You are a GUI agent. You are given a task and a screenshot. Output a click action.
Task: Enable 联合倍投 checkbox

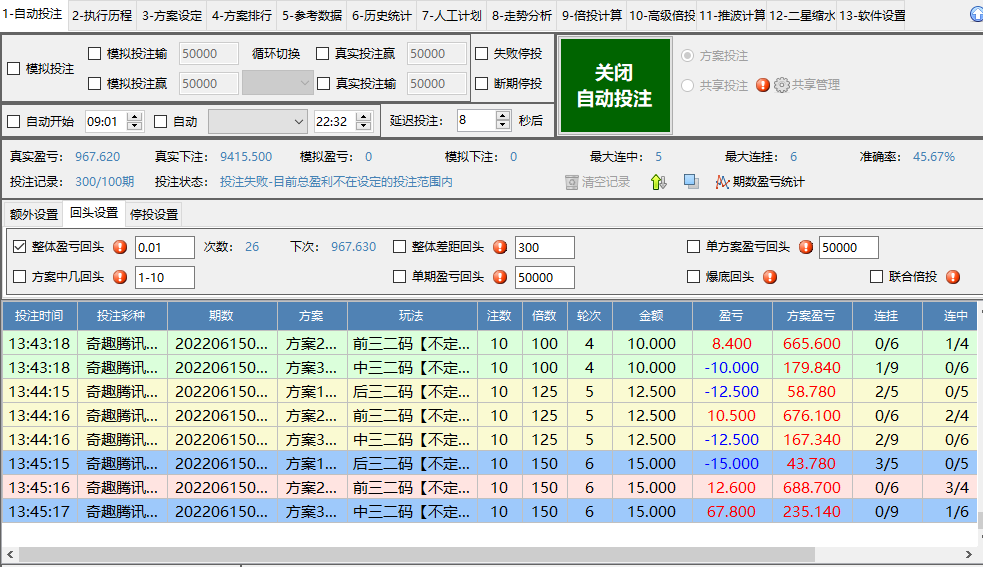pyautogui.click(x=876, y=277)
